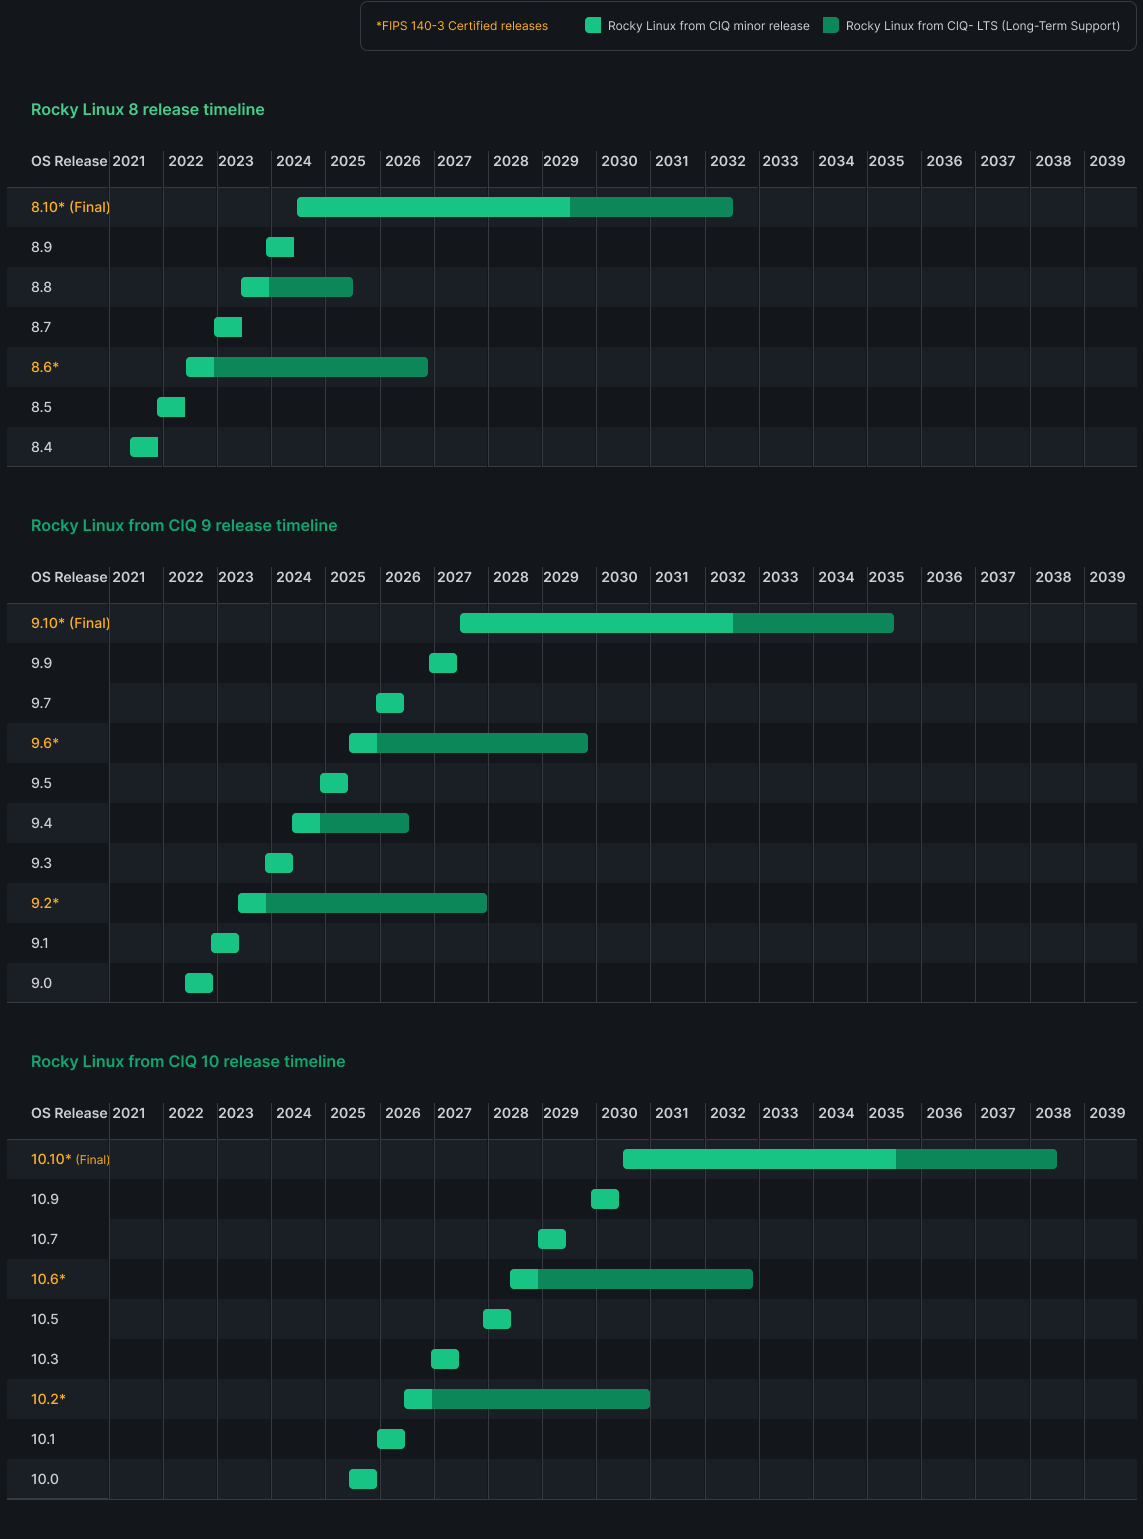Select the 9.10 (Final) timeline bar

pos(677,623)
